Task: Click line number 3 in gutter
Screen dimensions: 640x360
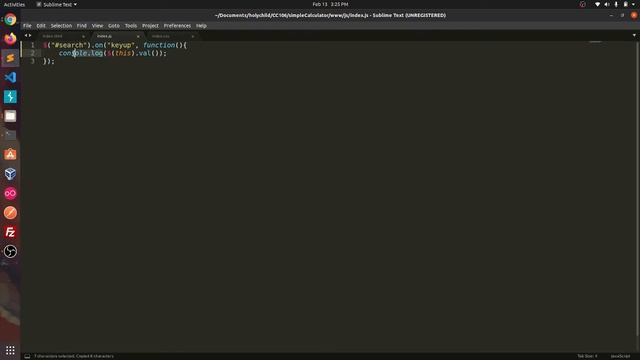Action: pos(33,61)
